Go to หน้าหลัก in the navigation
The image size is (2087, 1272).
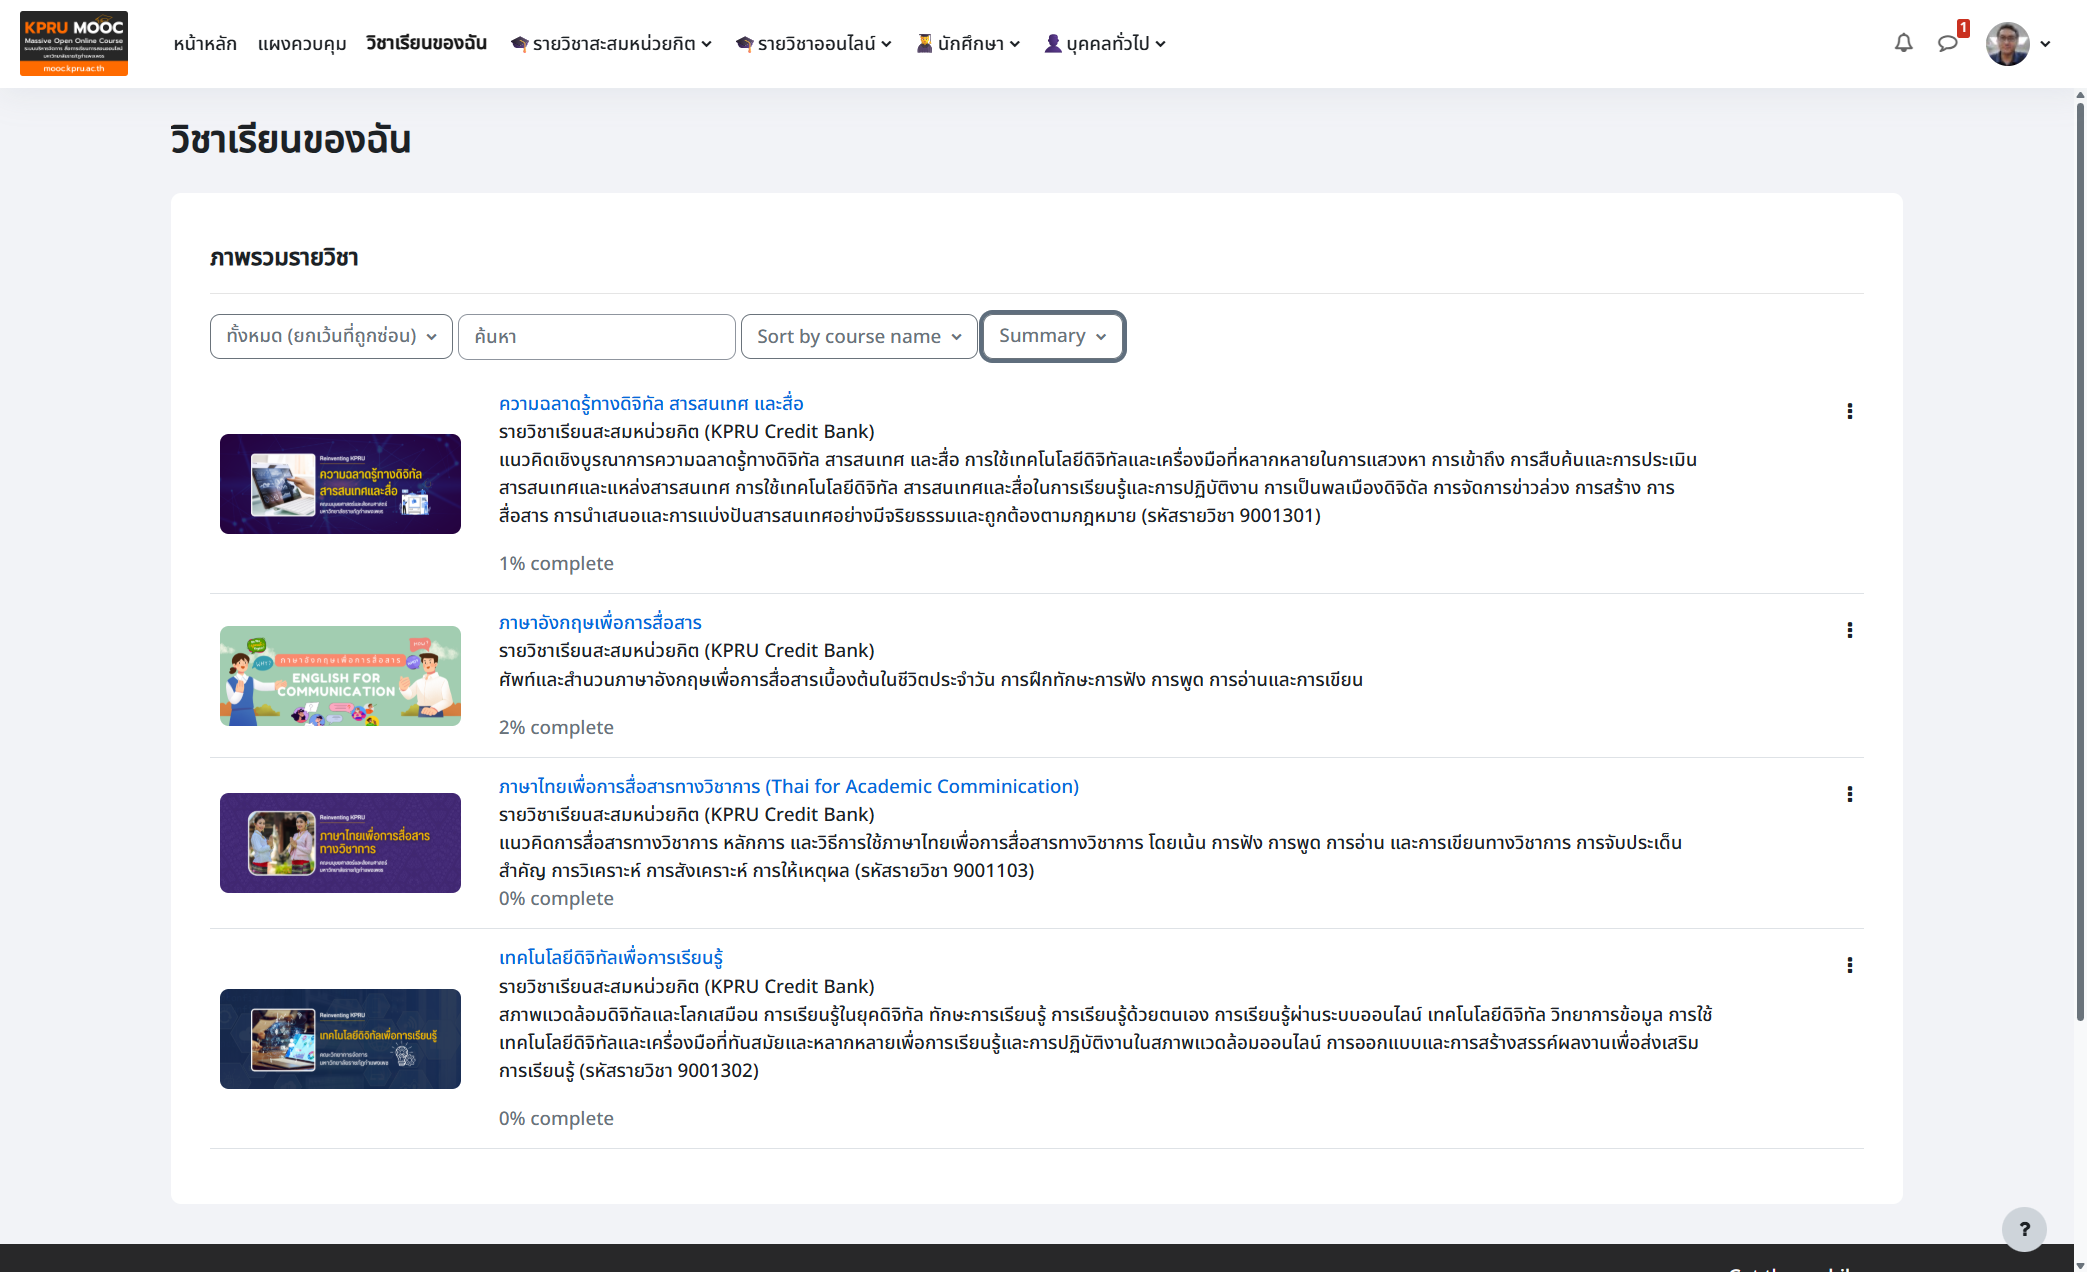coord(205,43)
